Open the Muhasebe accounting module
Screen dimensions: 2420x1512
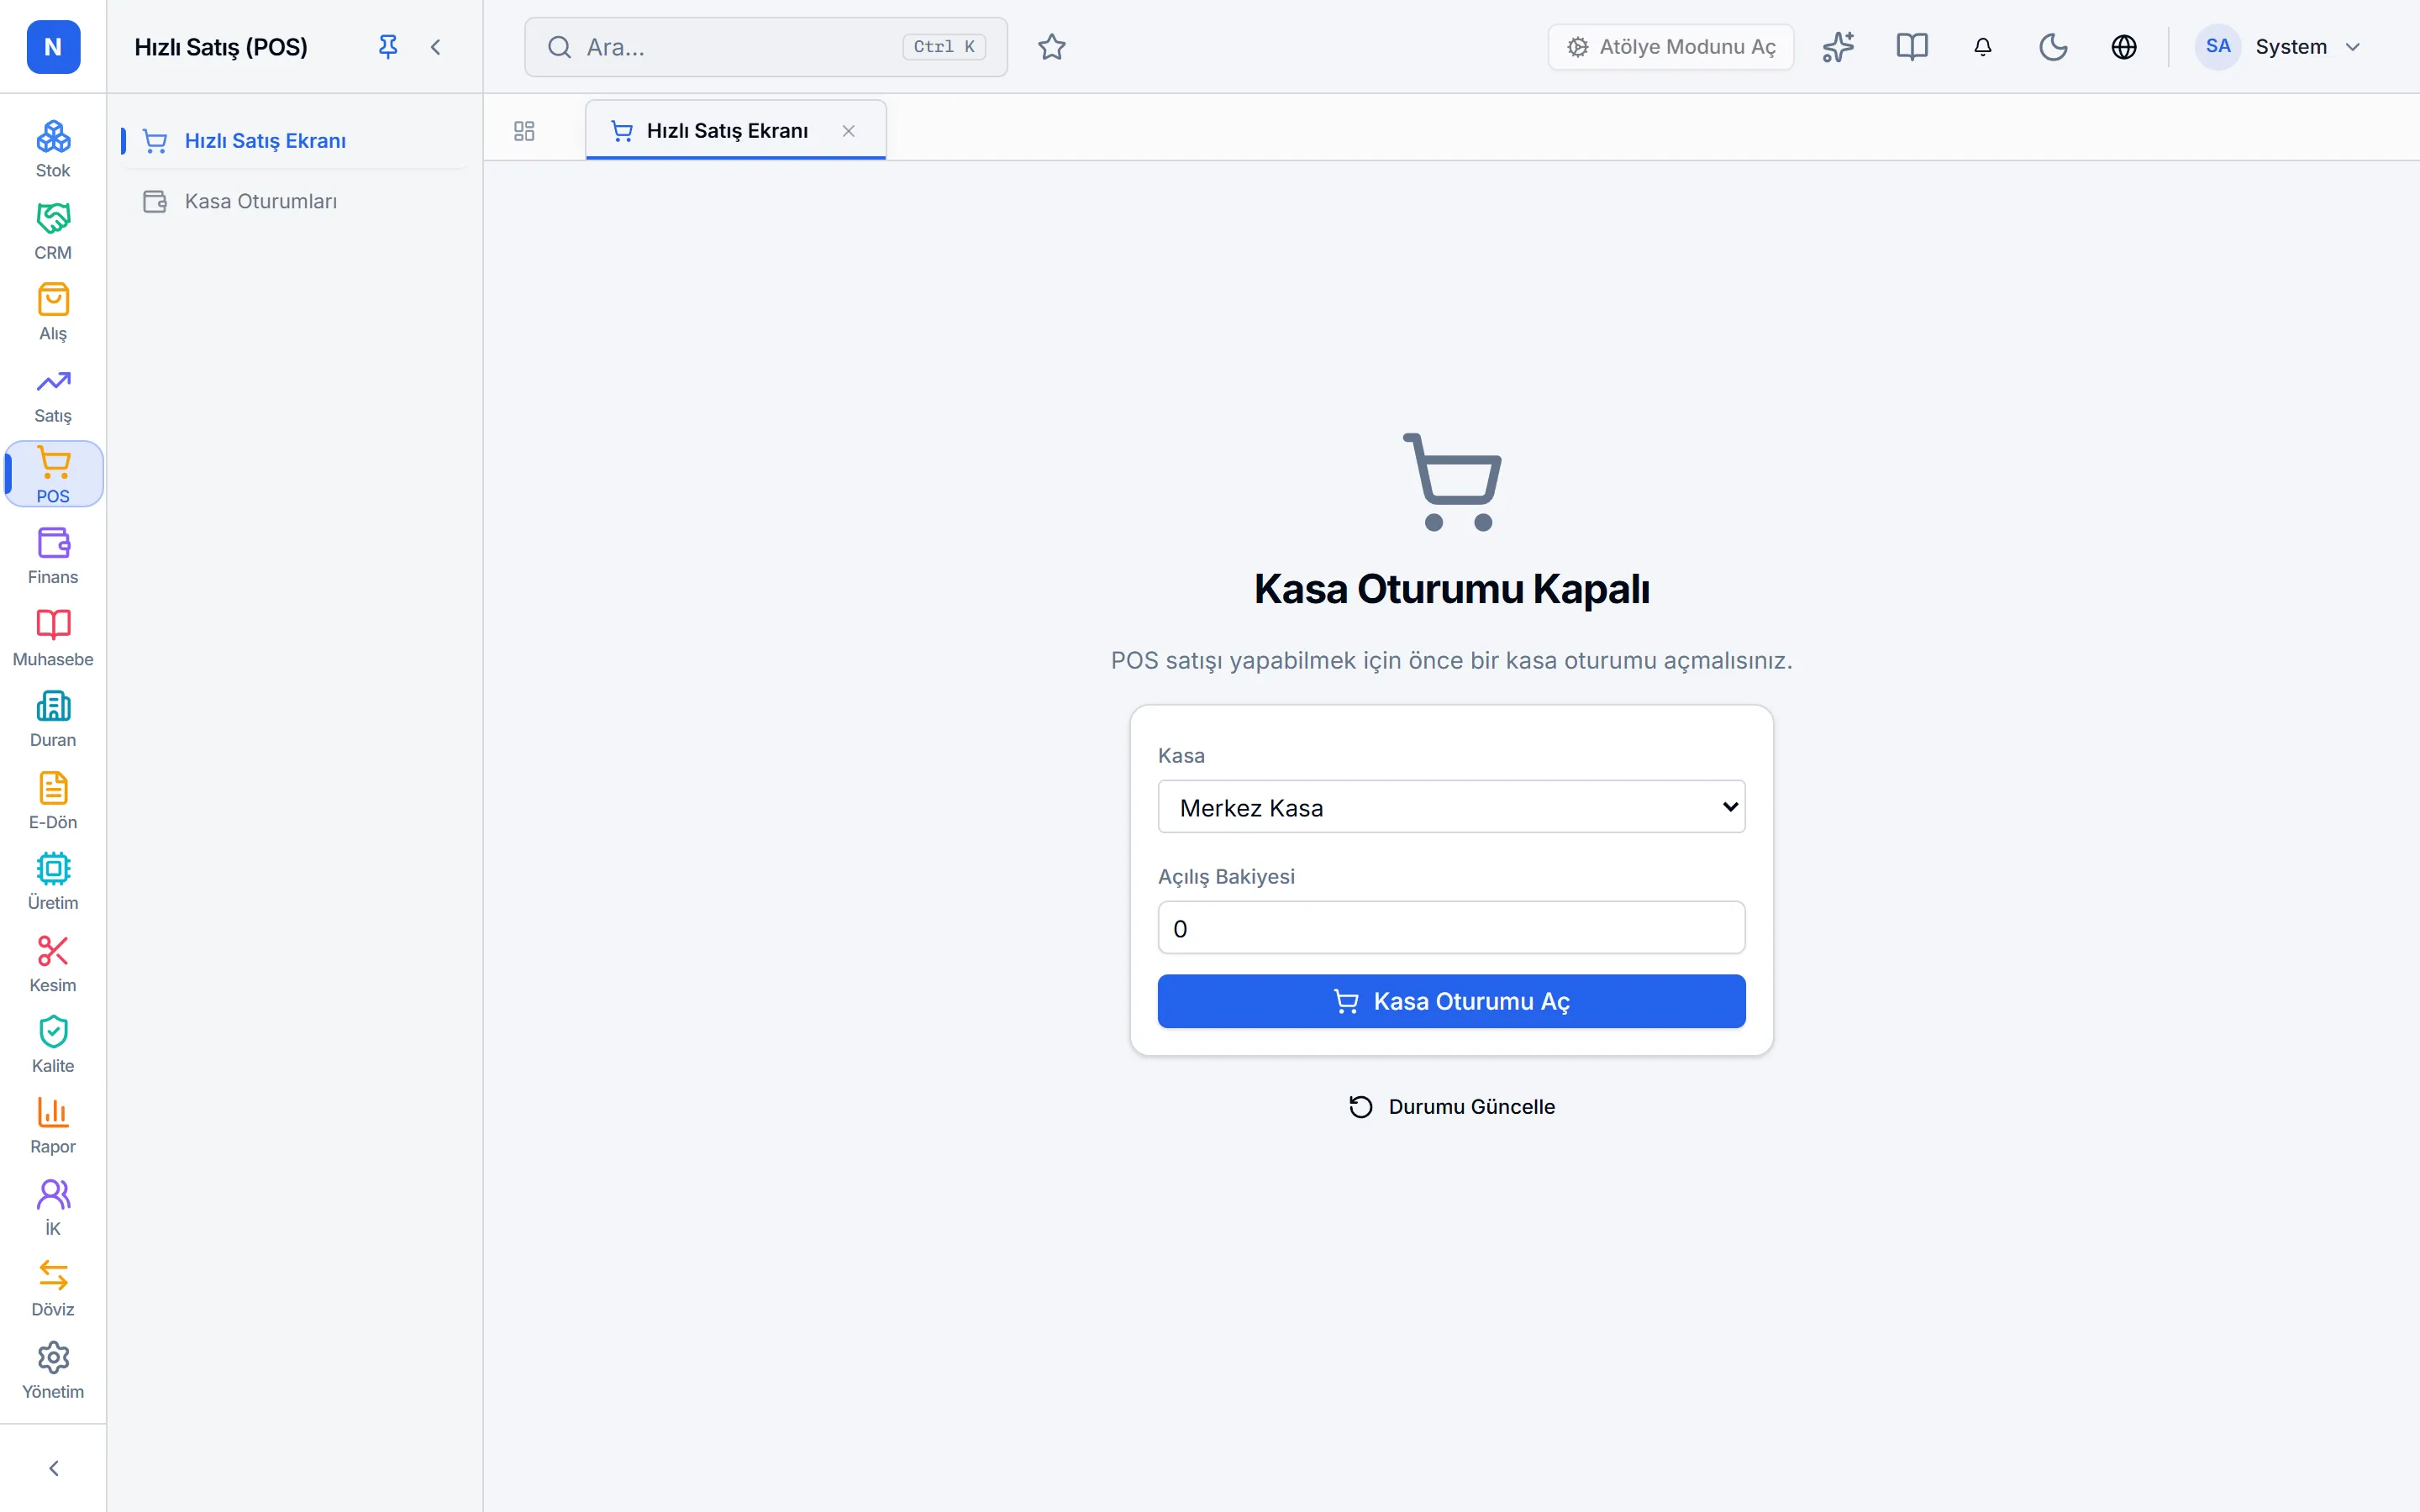[53, 638]
